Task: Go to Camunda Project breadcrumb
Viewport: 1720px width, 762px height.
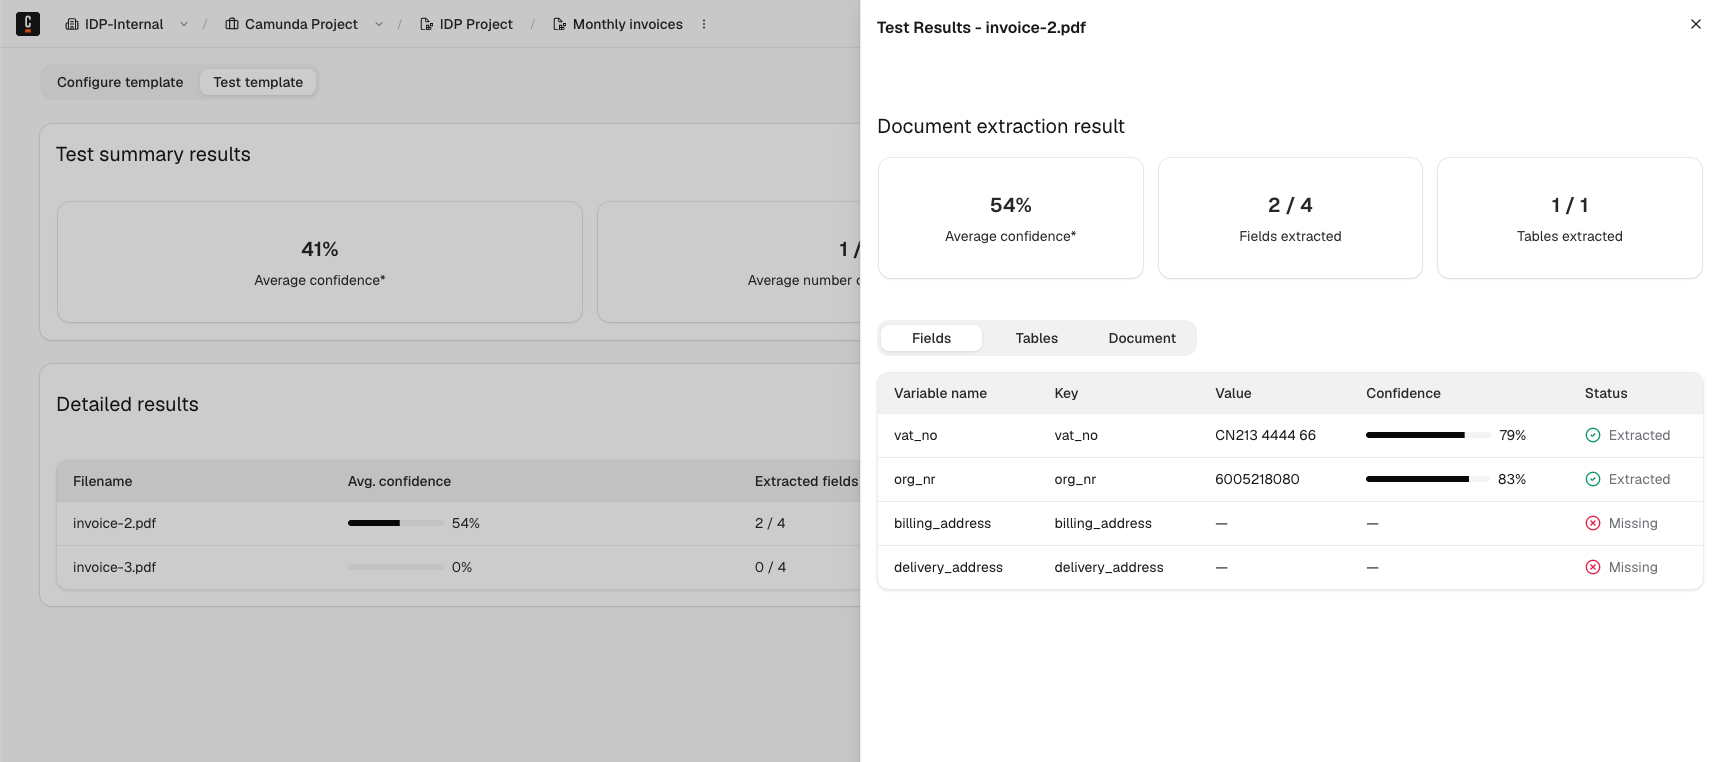Action: 301,24
